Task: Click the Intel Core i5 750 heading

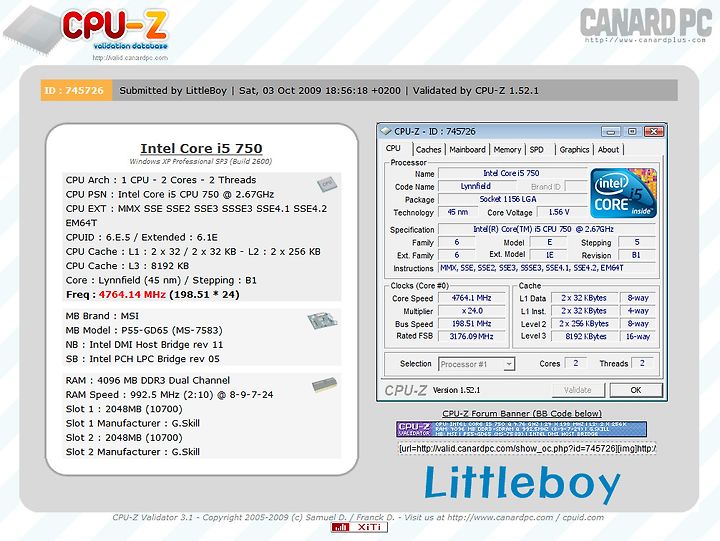Action: (x=201, y=149)
